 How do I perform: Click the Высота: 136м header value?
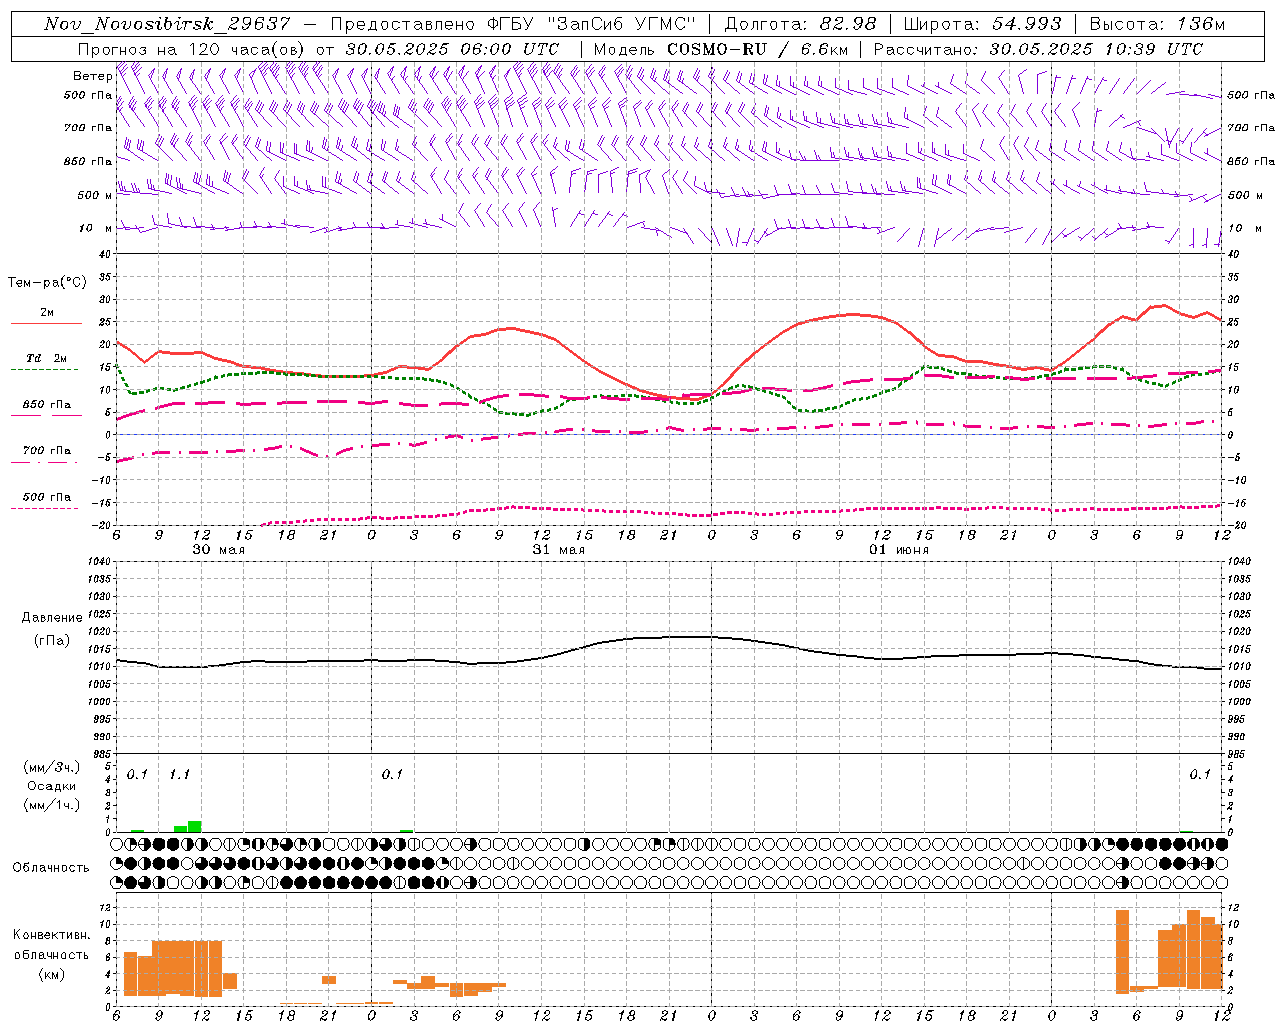coord(1157,24)
